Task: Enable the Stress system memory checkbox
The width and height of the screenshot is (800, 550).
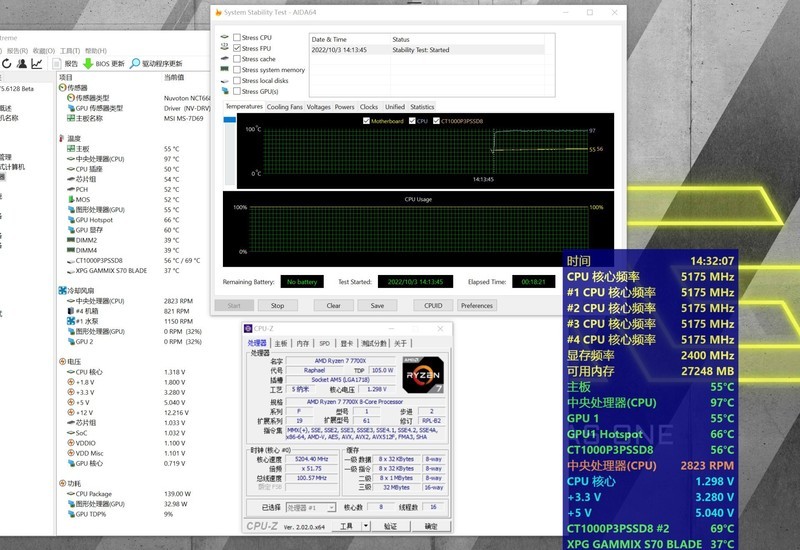Action: tap(237, 69)
